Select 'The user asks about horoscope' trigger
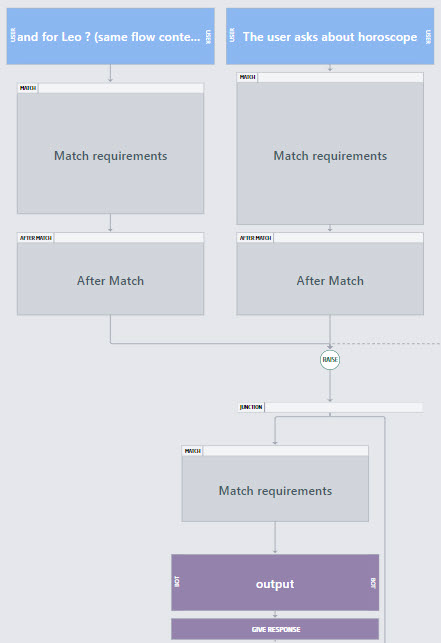 coord(330,36)
